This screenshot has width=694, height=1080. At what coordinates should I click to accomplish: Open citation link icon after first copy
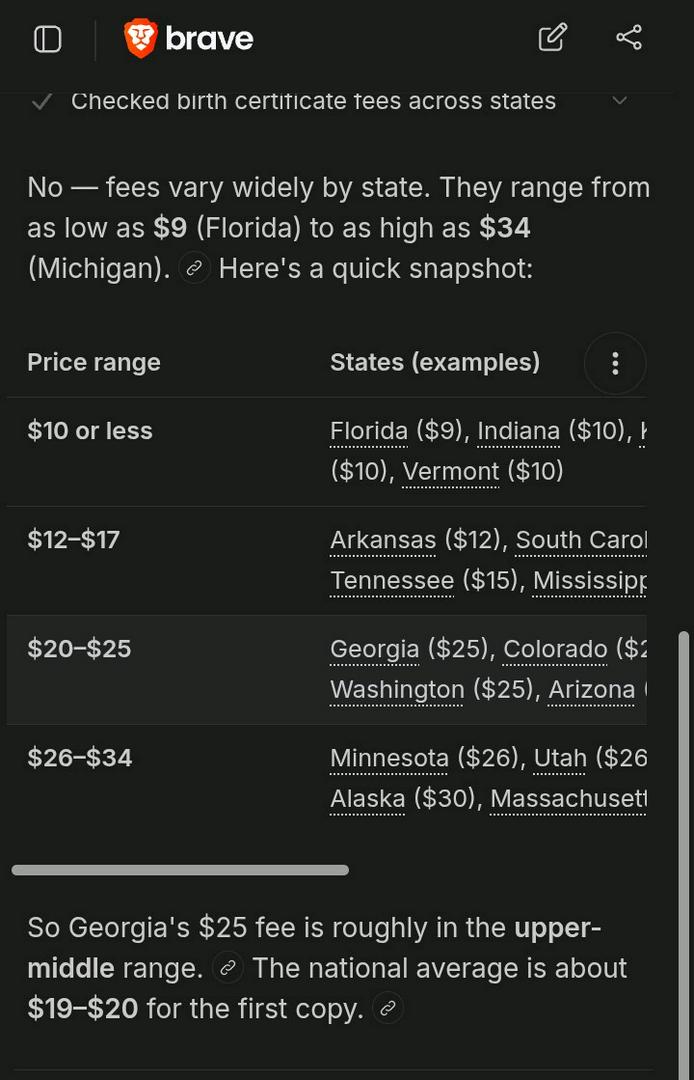[x=388, y=1009]
